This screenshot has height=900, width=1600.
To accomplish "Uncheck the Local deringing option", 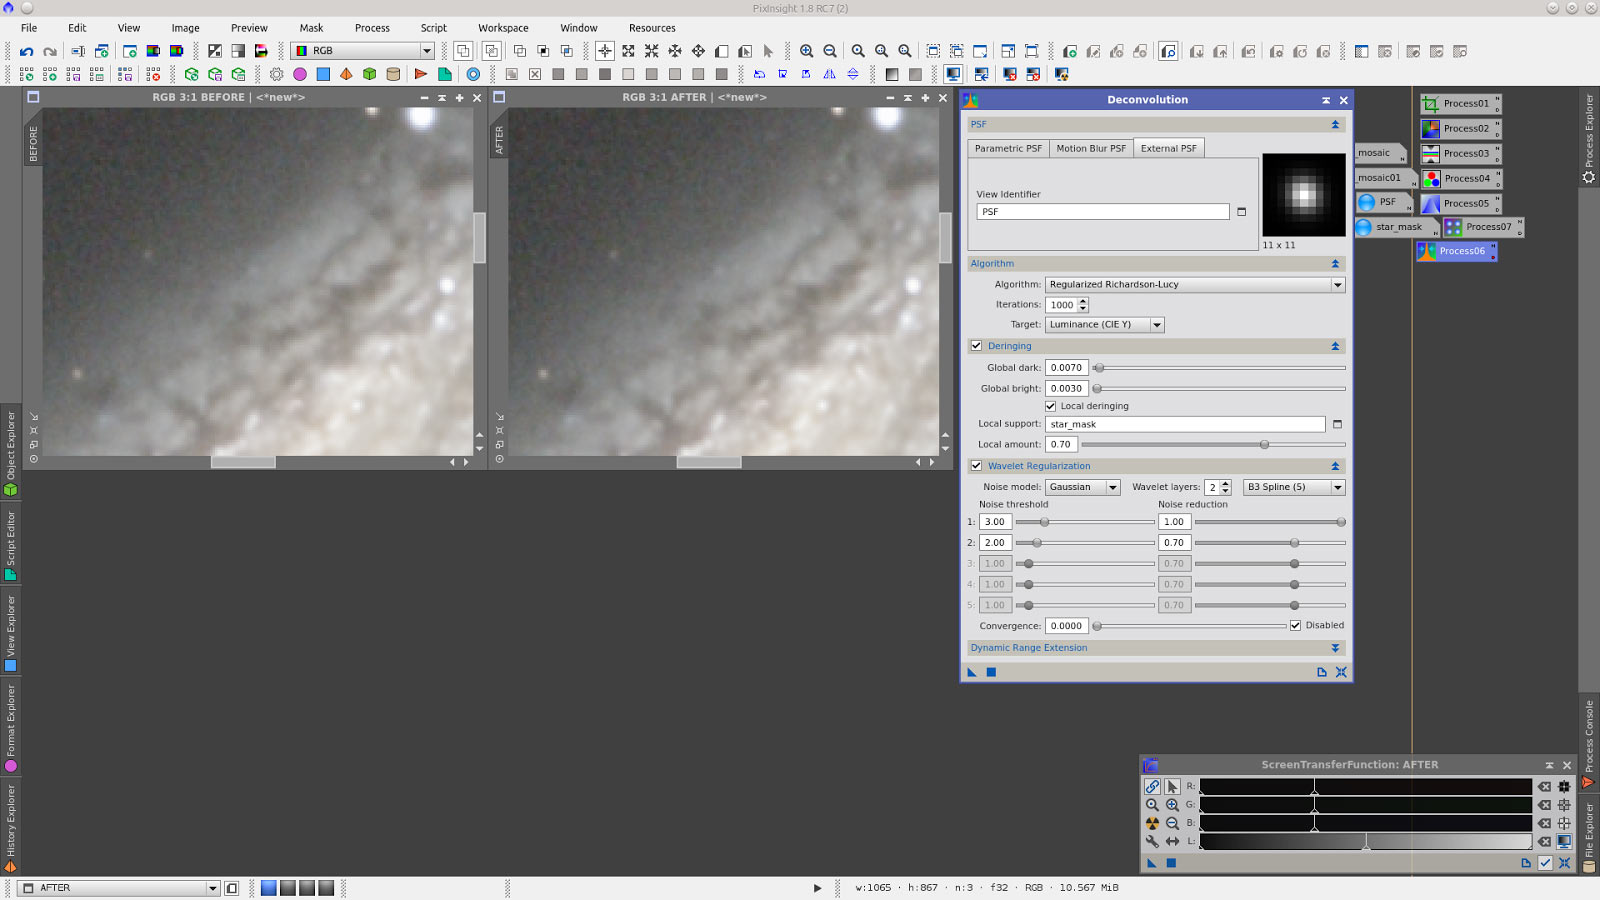I will point(1051,406).
